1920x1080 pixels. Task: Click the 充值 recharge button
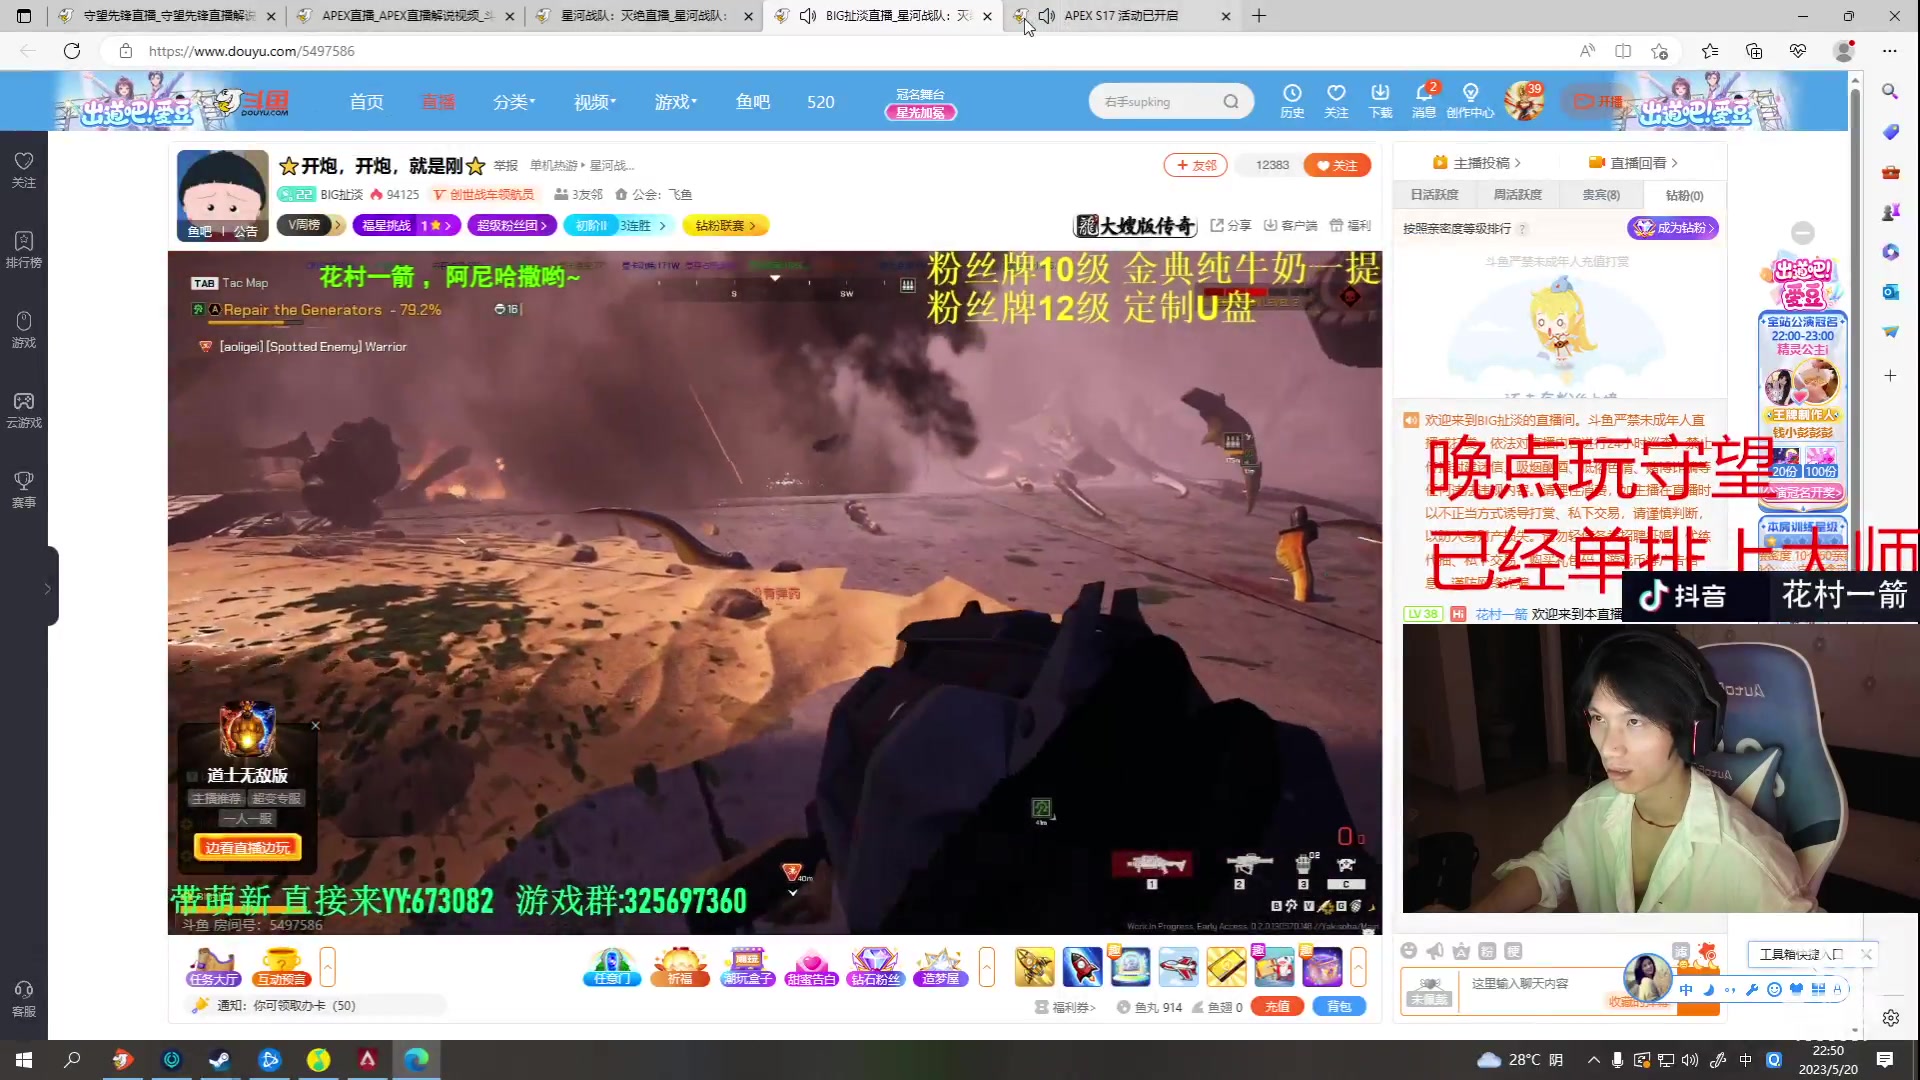1277,1007
